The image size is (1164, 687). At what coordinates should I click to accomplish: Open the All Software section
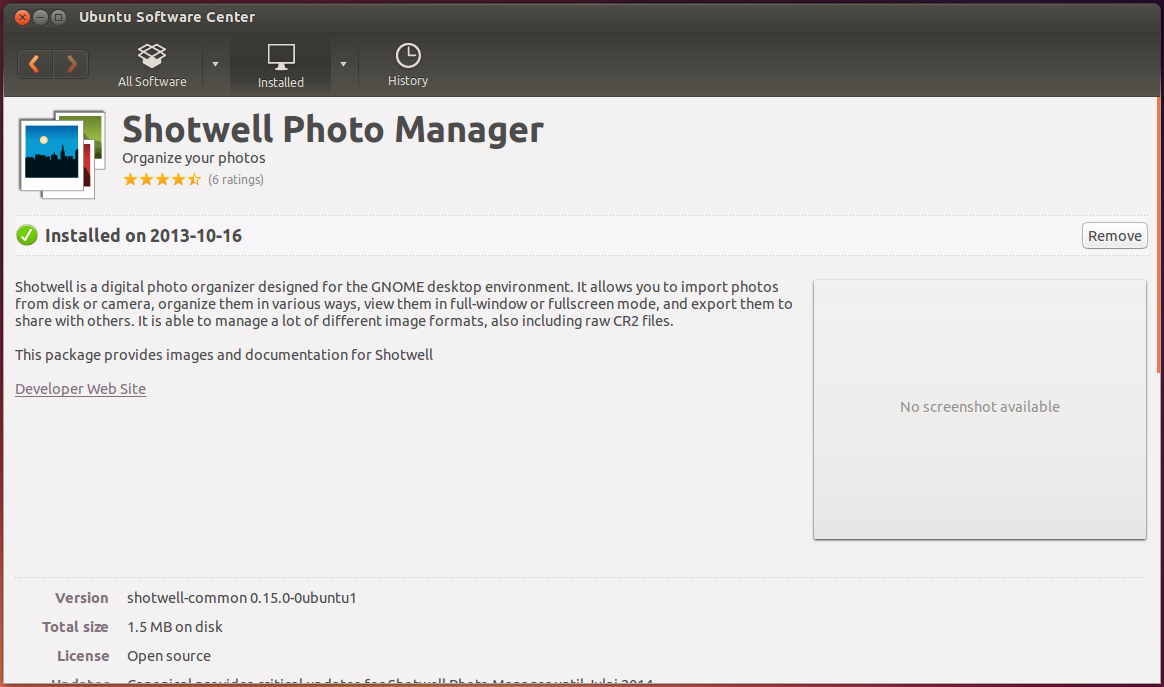click(x=152, y=65)
